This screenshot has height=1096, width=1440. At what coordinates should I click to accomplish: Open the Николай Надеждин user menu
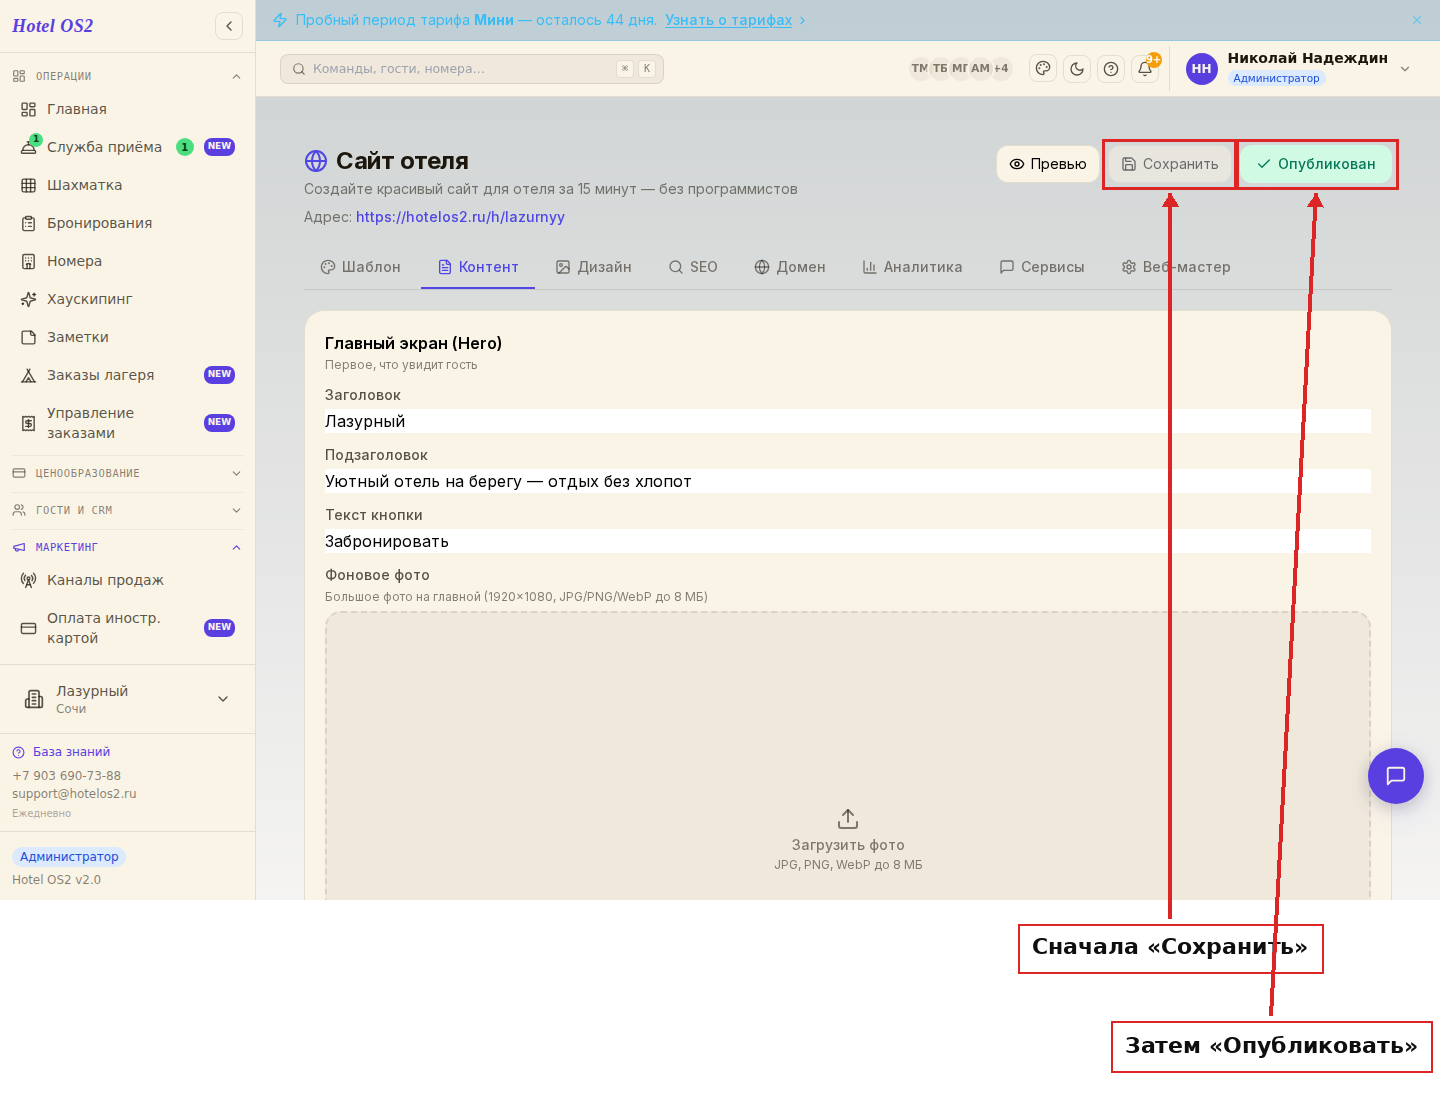click(1299, 68)
